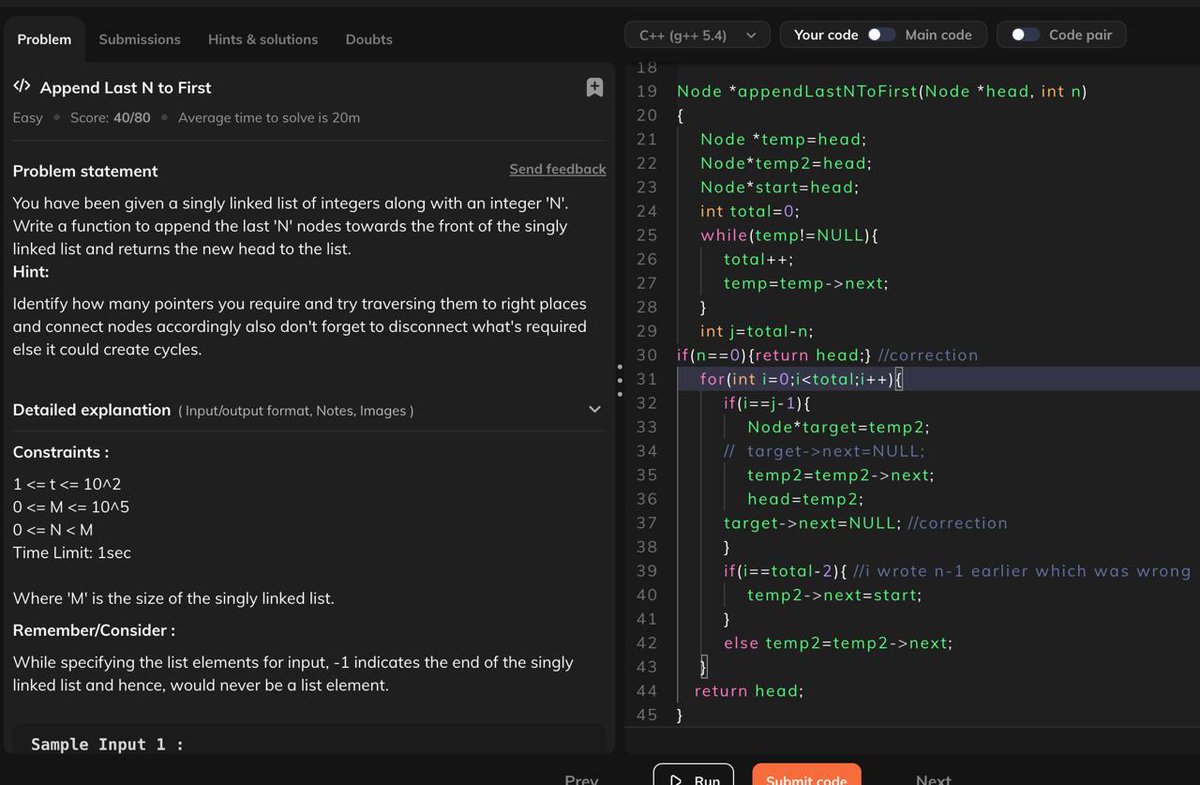Click the '0 <= N < M' constraint text
The image size is (1200, 785).
[x=52, y=530]
